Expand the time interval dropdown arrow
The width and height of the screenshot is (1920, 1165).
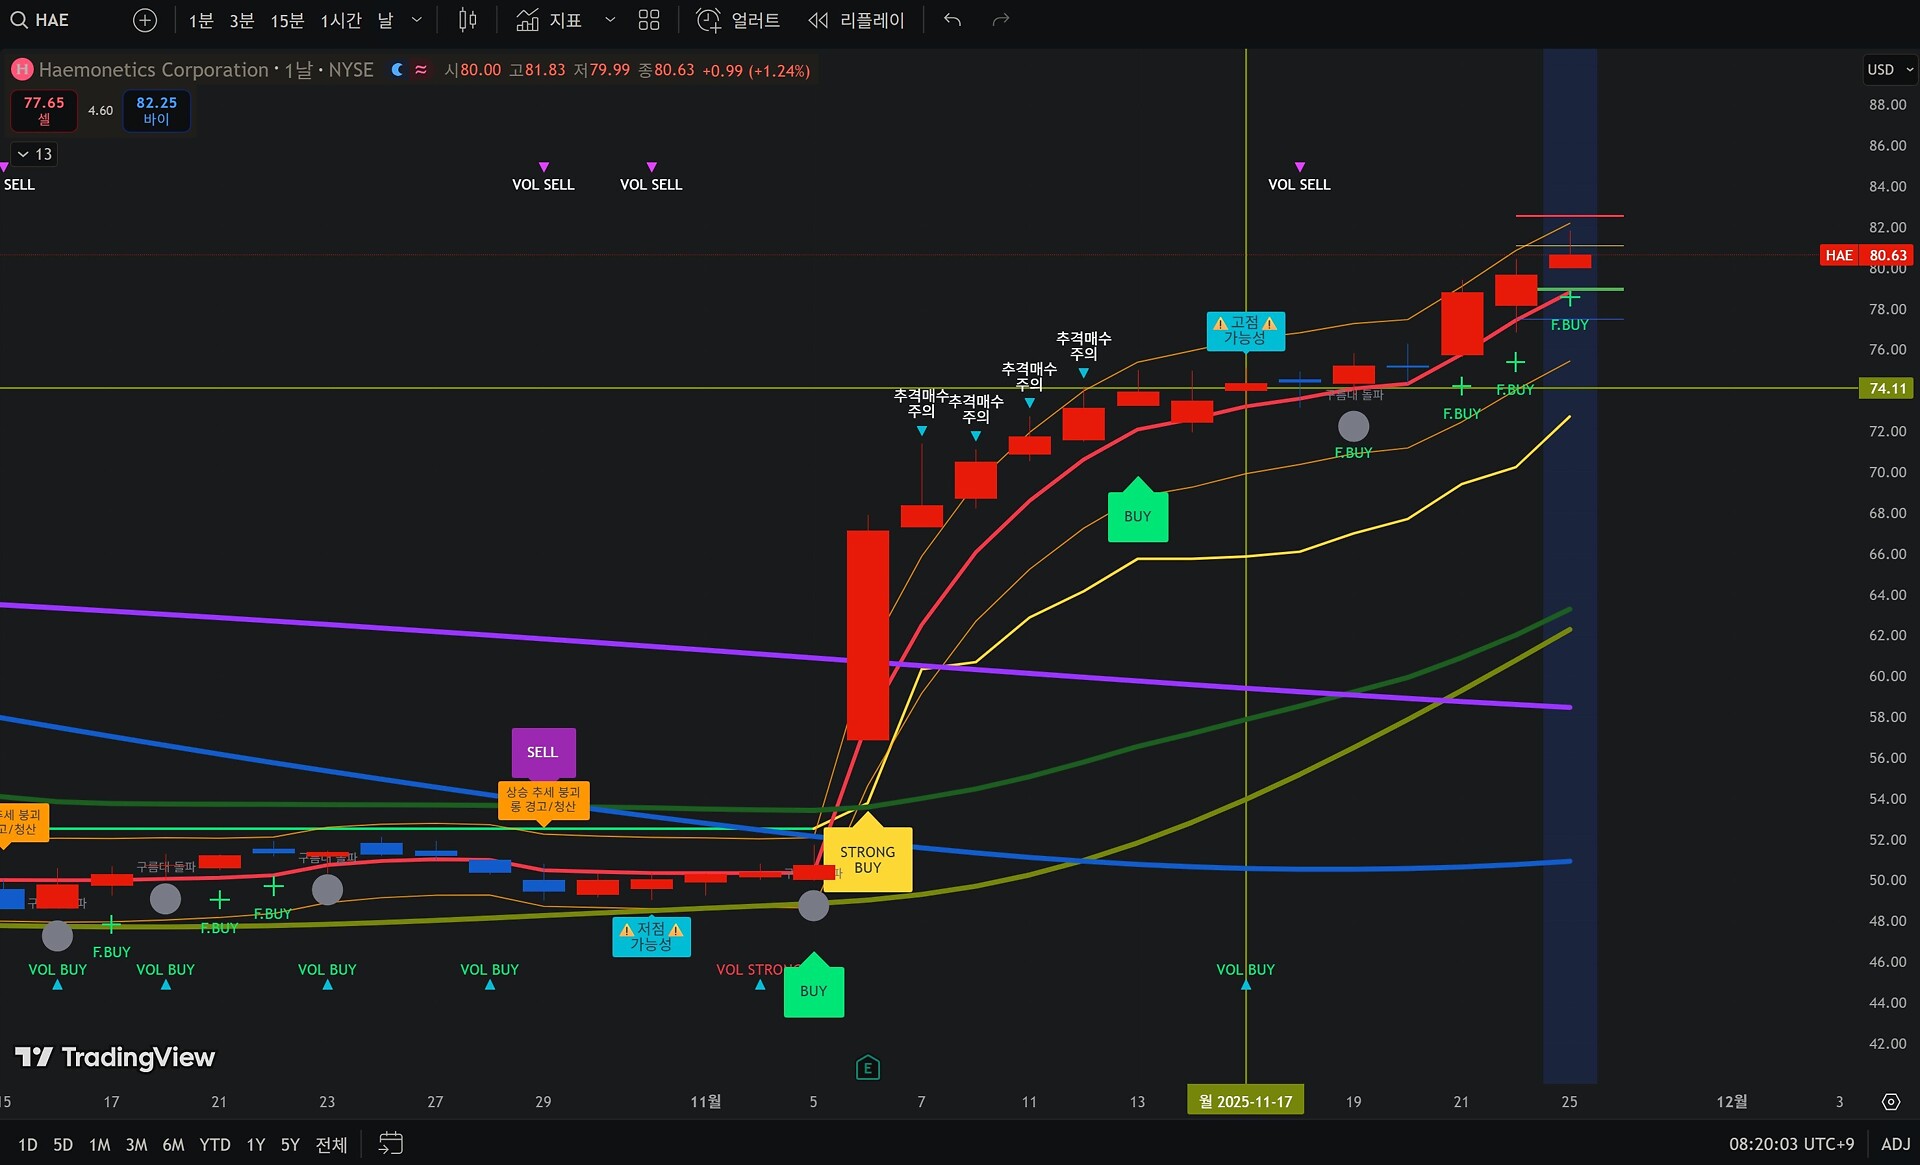point(417,20)
